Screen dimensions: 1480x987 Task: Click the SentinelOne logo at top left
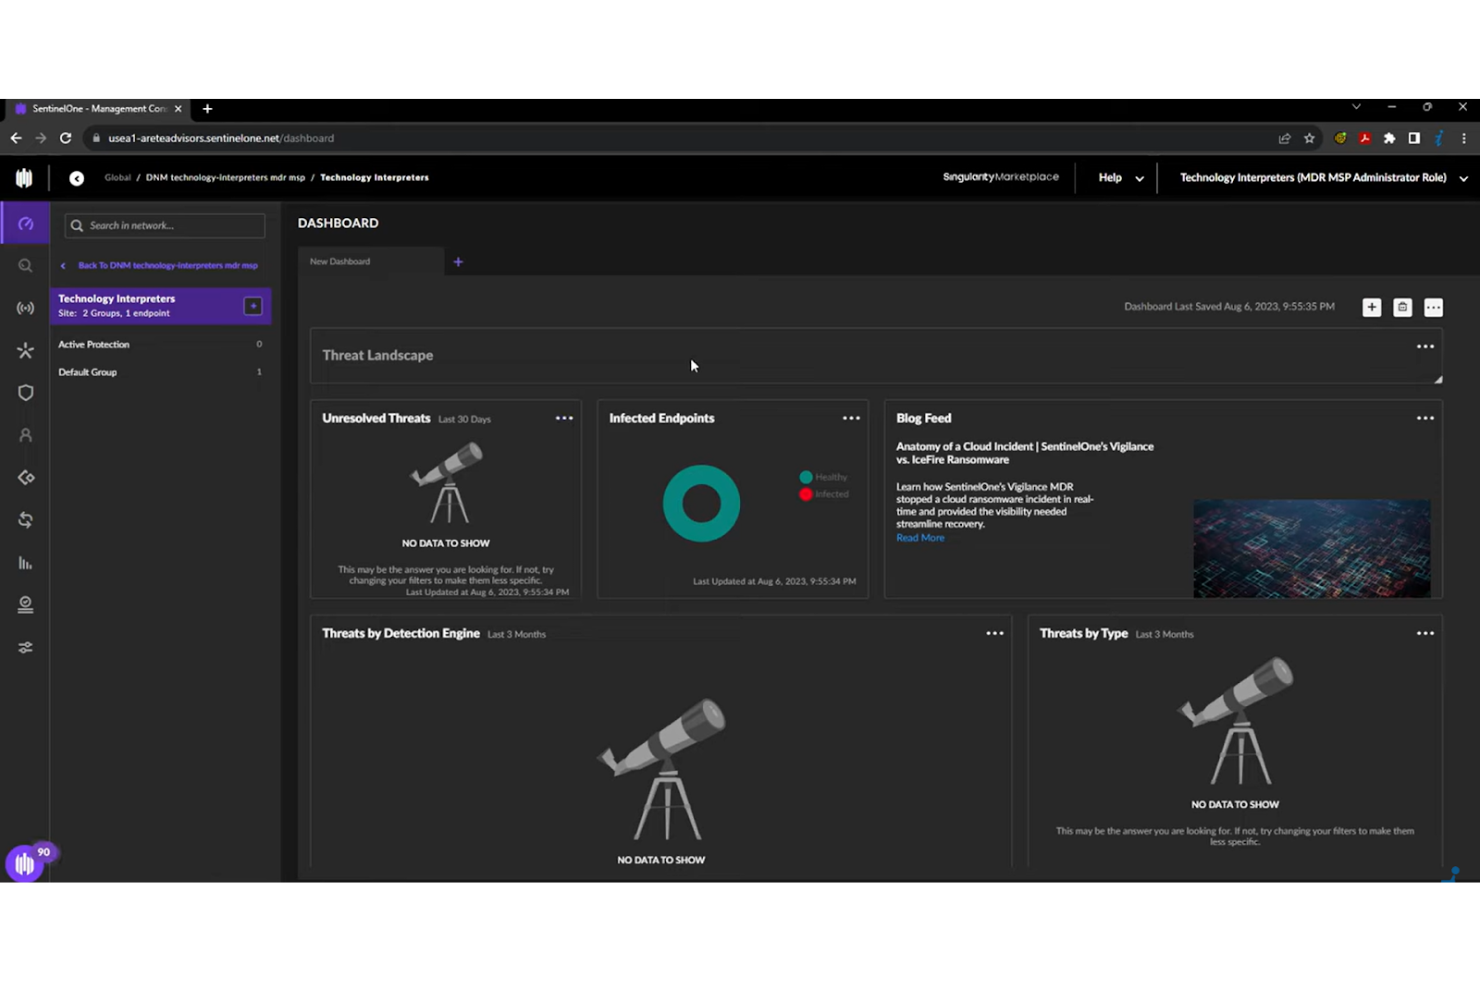coord(24,177)
